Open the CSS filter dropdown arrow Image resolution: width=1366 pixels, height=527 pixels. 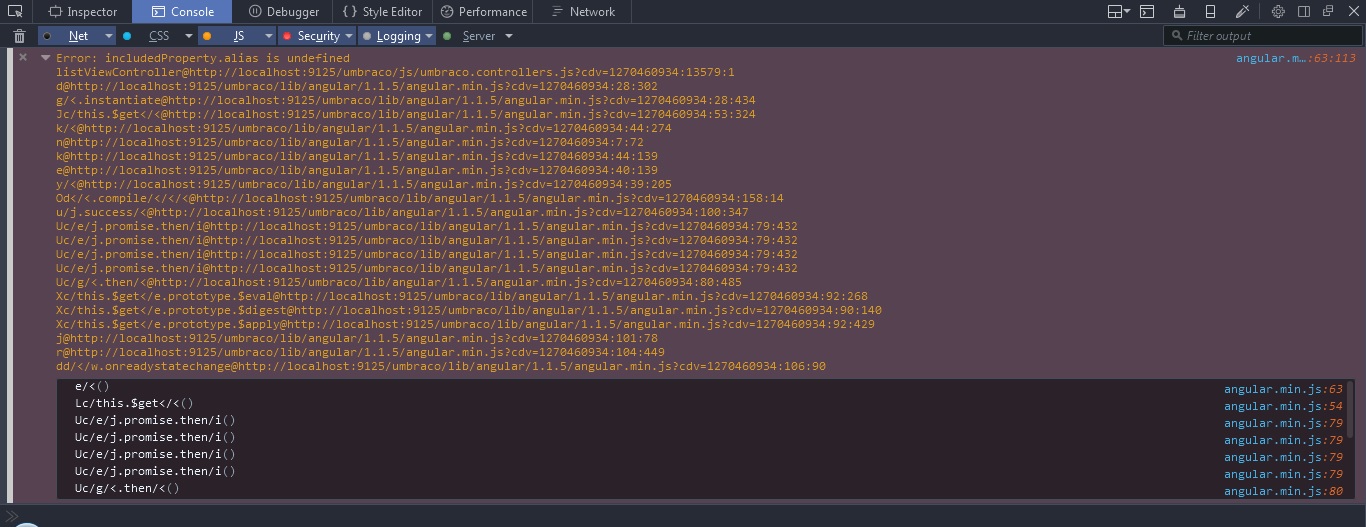[x=188, y=36]
